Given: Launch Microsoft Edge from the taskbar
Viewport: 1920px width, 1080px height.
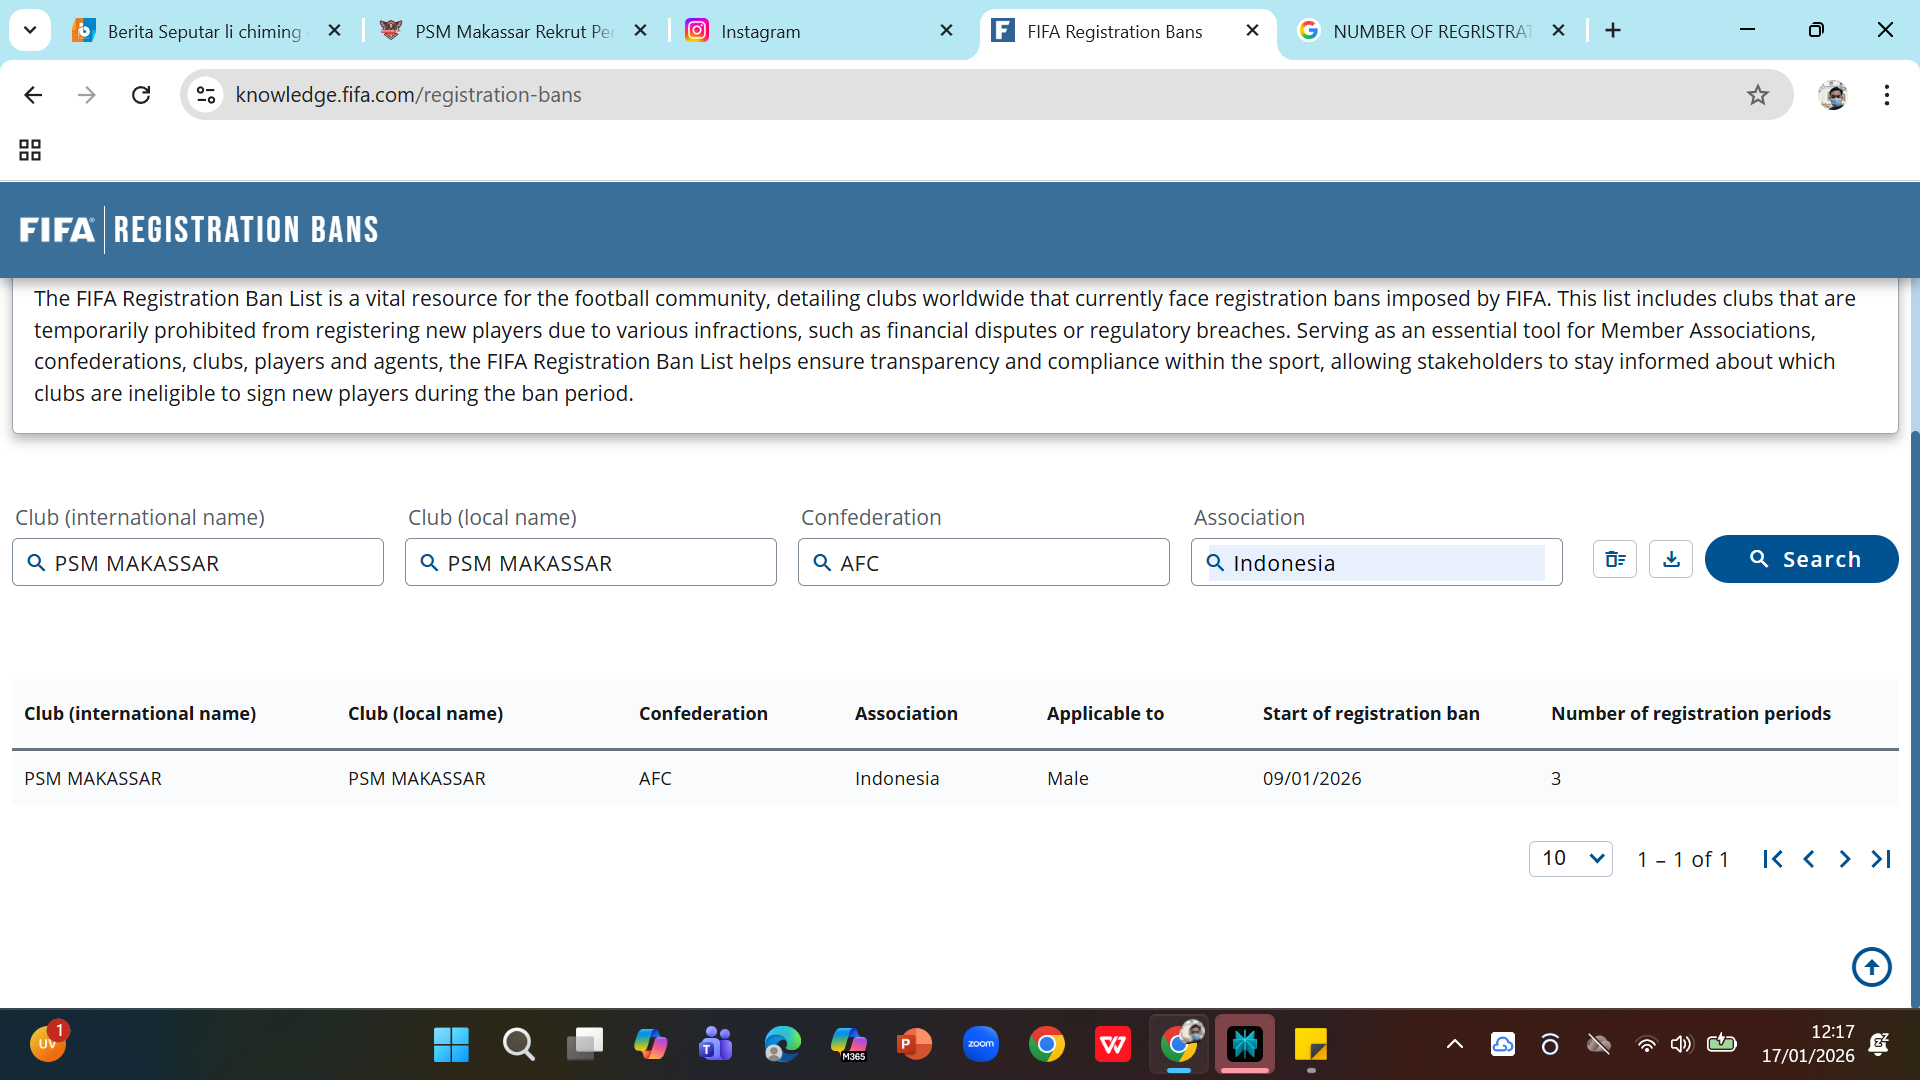Looking at the screenshot, I should click(782, 1045).
